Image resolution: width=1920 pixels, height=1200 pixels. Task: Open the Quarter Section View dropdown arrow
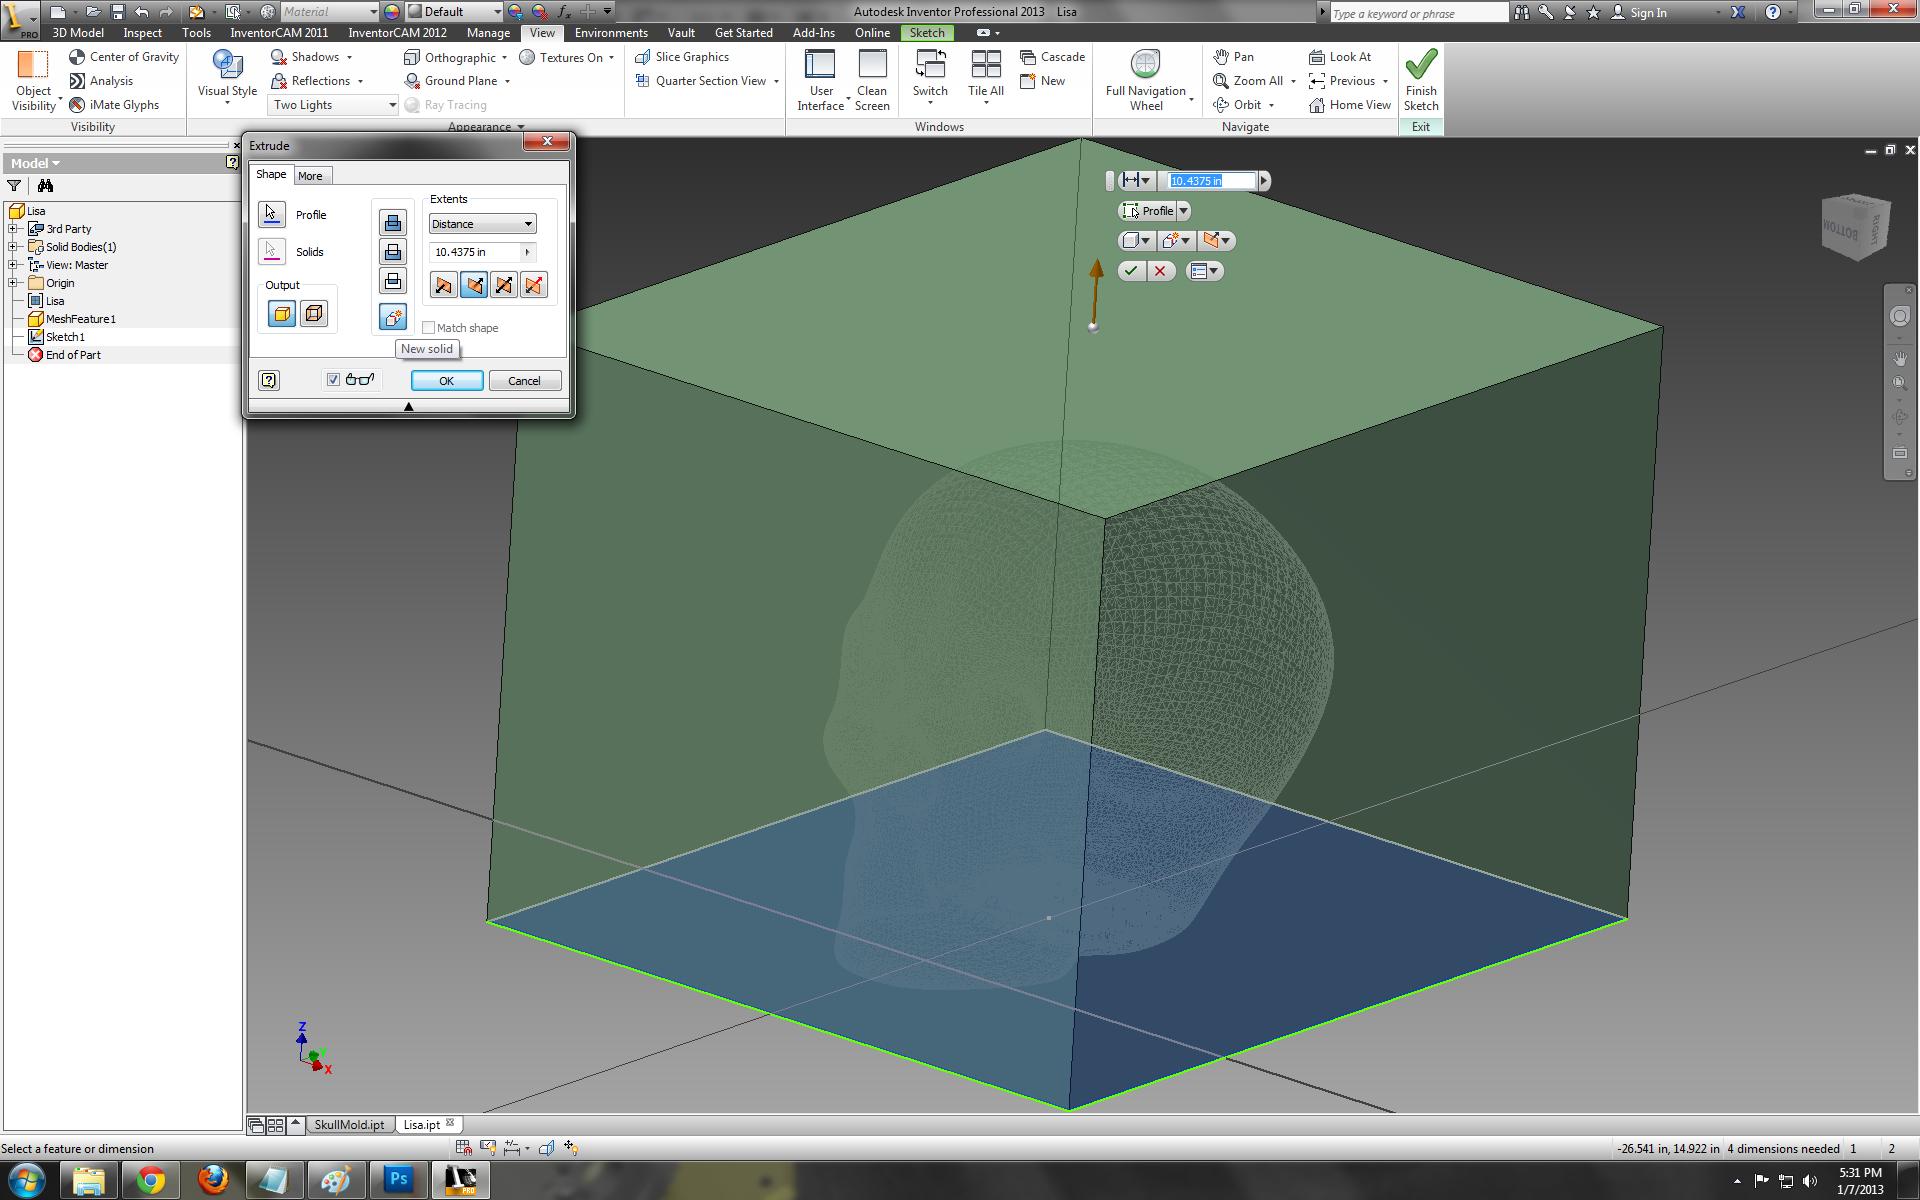pyautogui.click(x=776, y=82)
